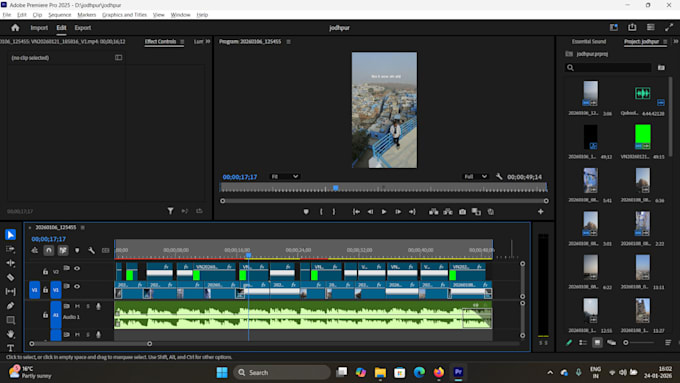Go to In point
Image resolution: width=680 pixels, height=383 pixels.
[356, 212]
